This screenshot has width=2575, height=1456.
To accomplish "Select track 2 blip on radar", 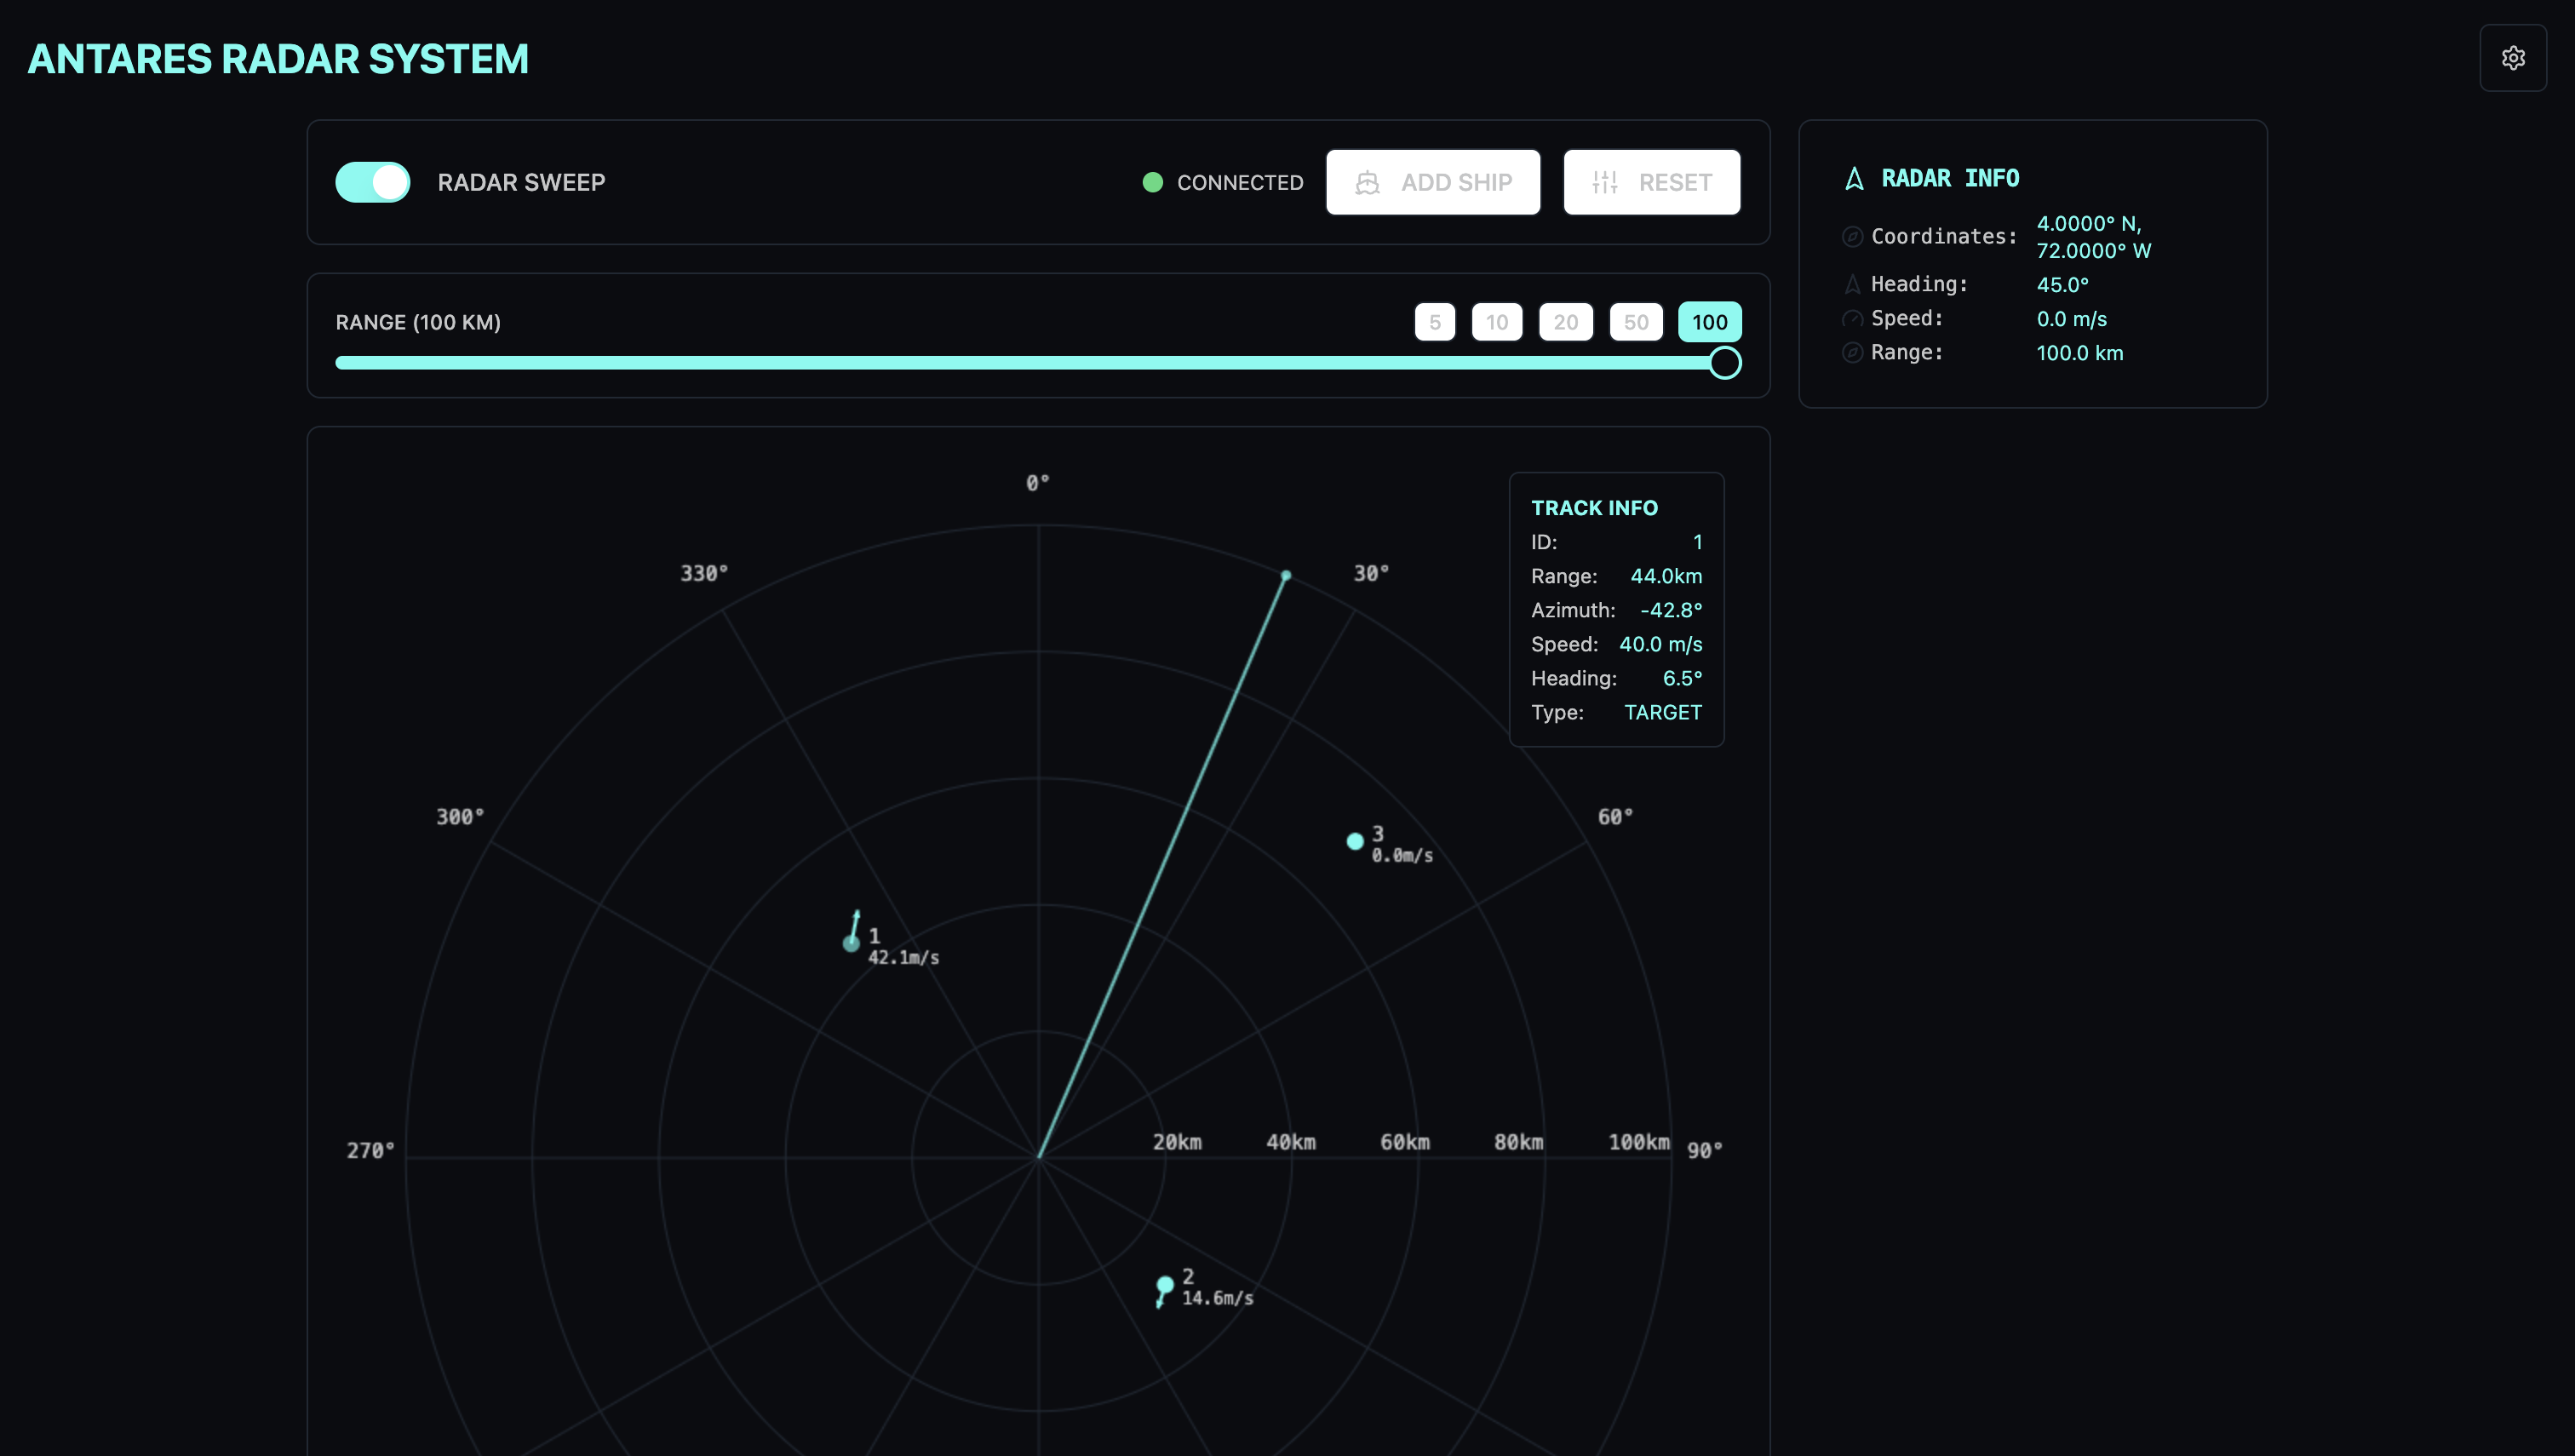I will click(x=1165, y=1285).
